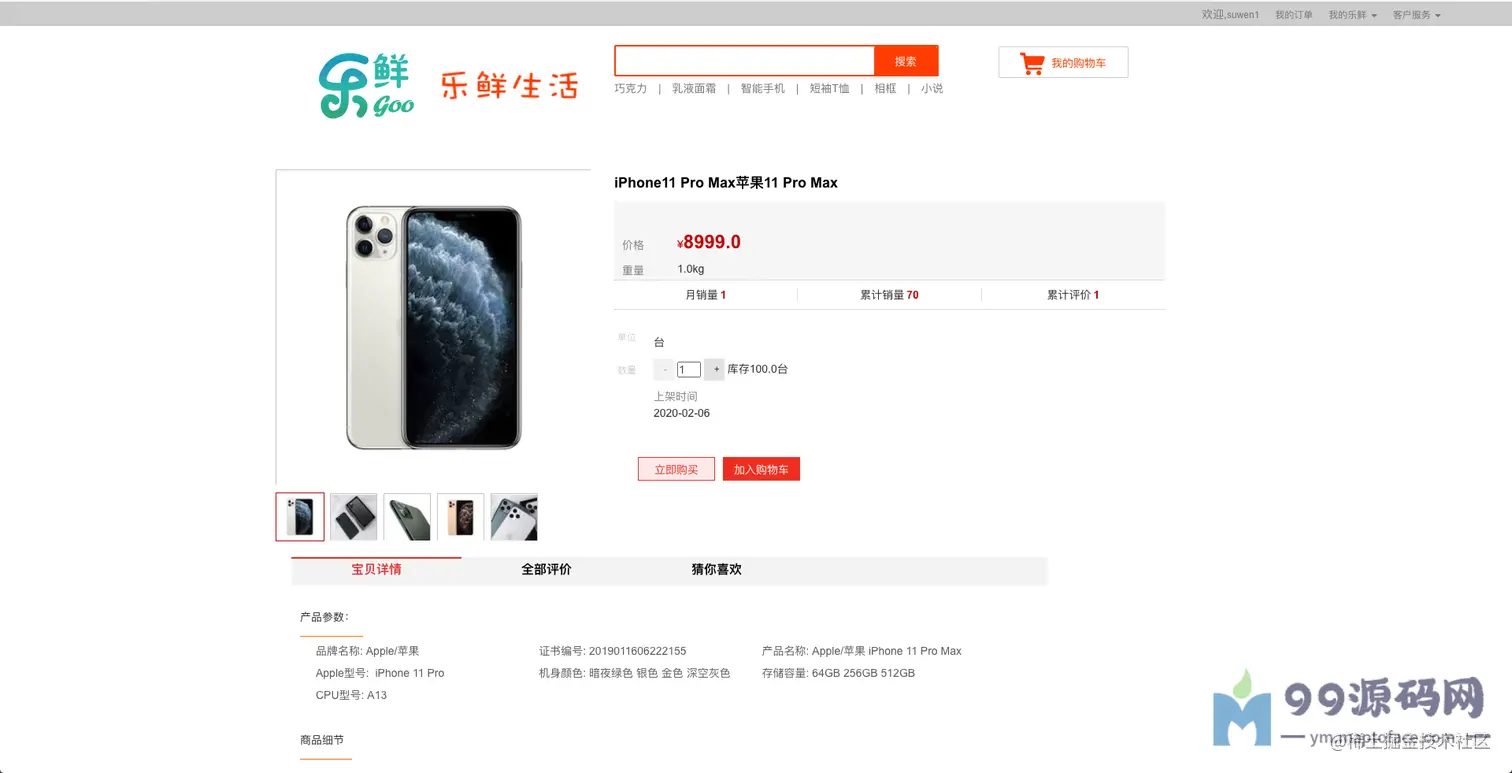Select the 宝贝详情 tab
1512x773 pixels.
click(376, 570)
